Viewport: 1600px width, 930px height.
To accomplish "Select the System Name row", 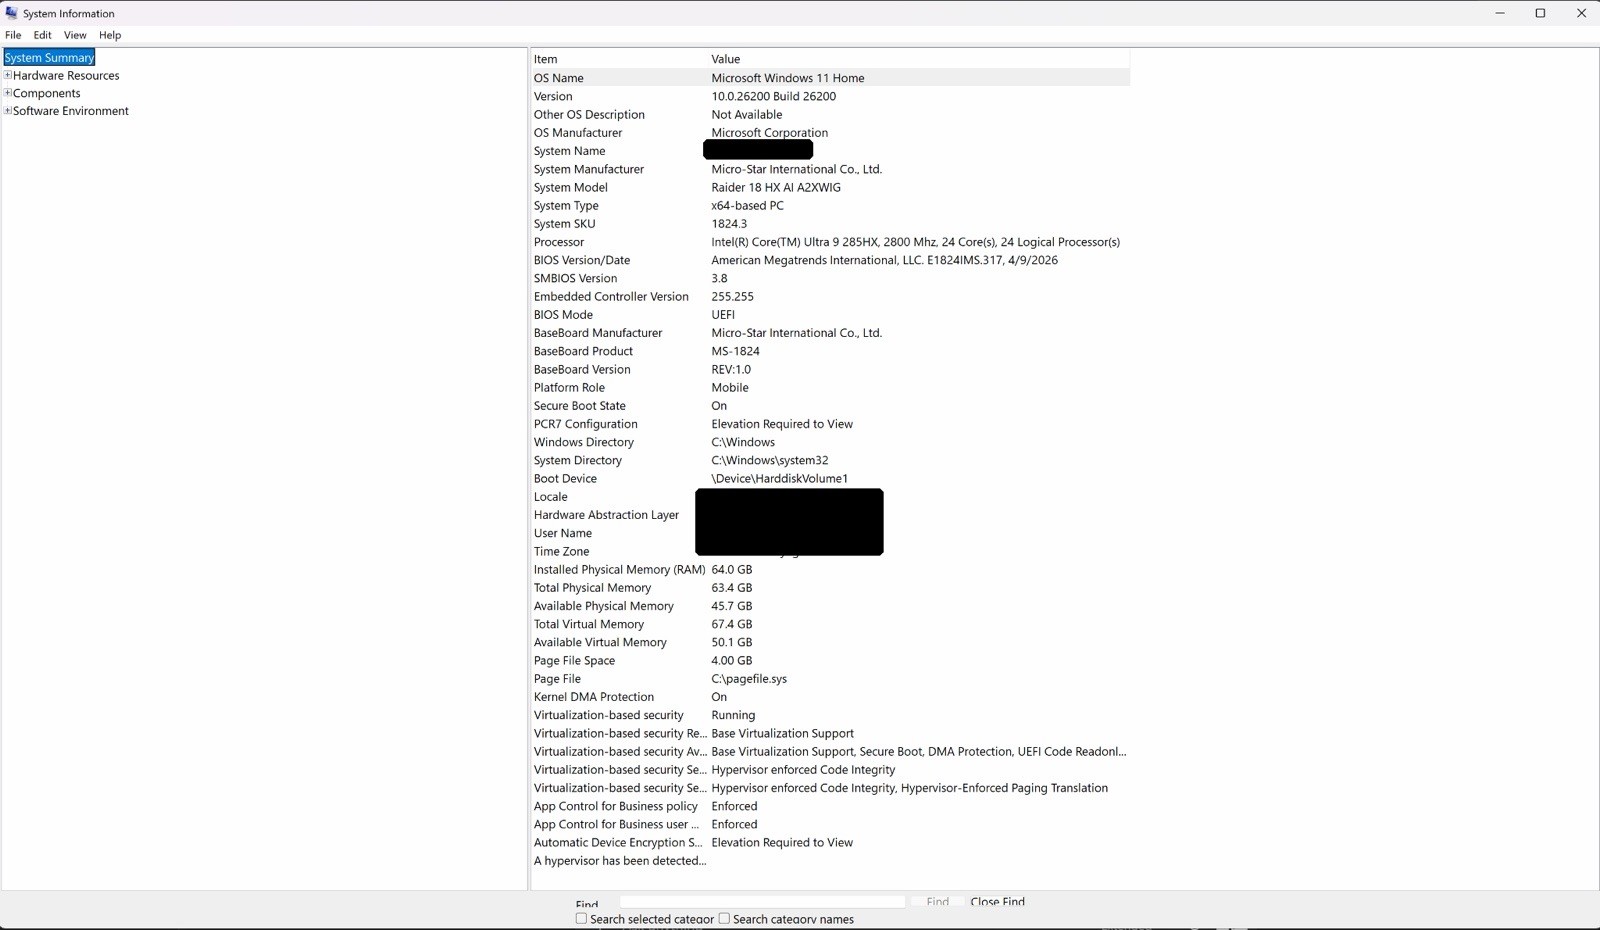I will (830, 151).
